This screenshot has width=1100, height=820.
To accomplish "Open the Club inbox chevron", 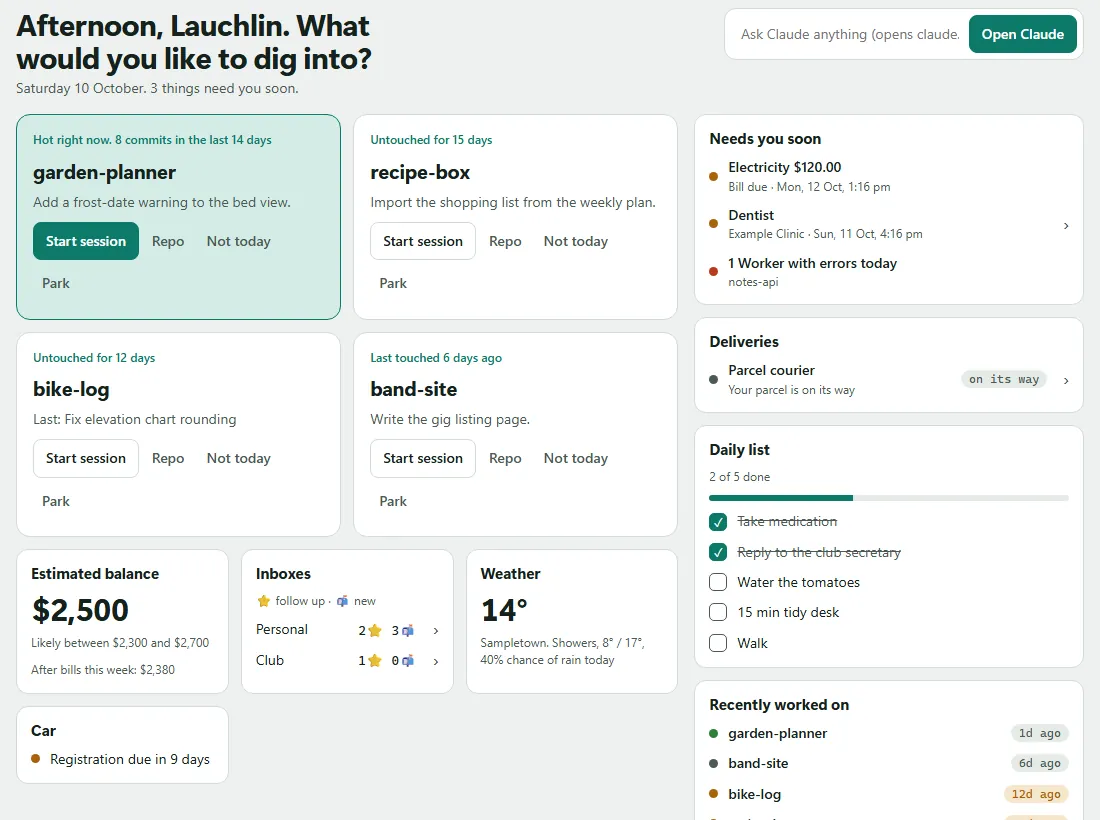I will (436, 661).
